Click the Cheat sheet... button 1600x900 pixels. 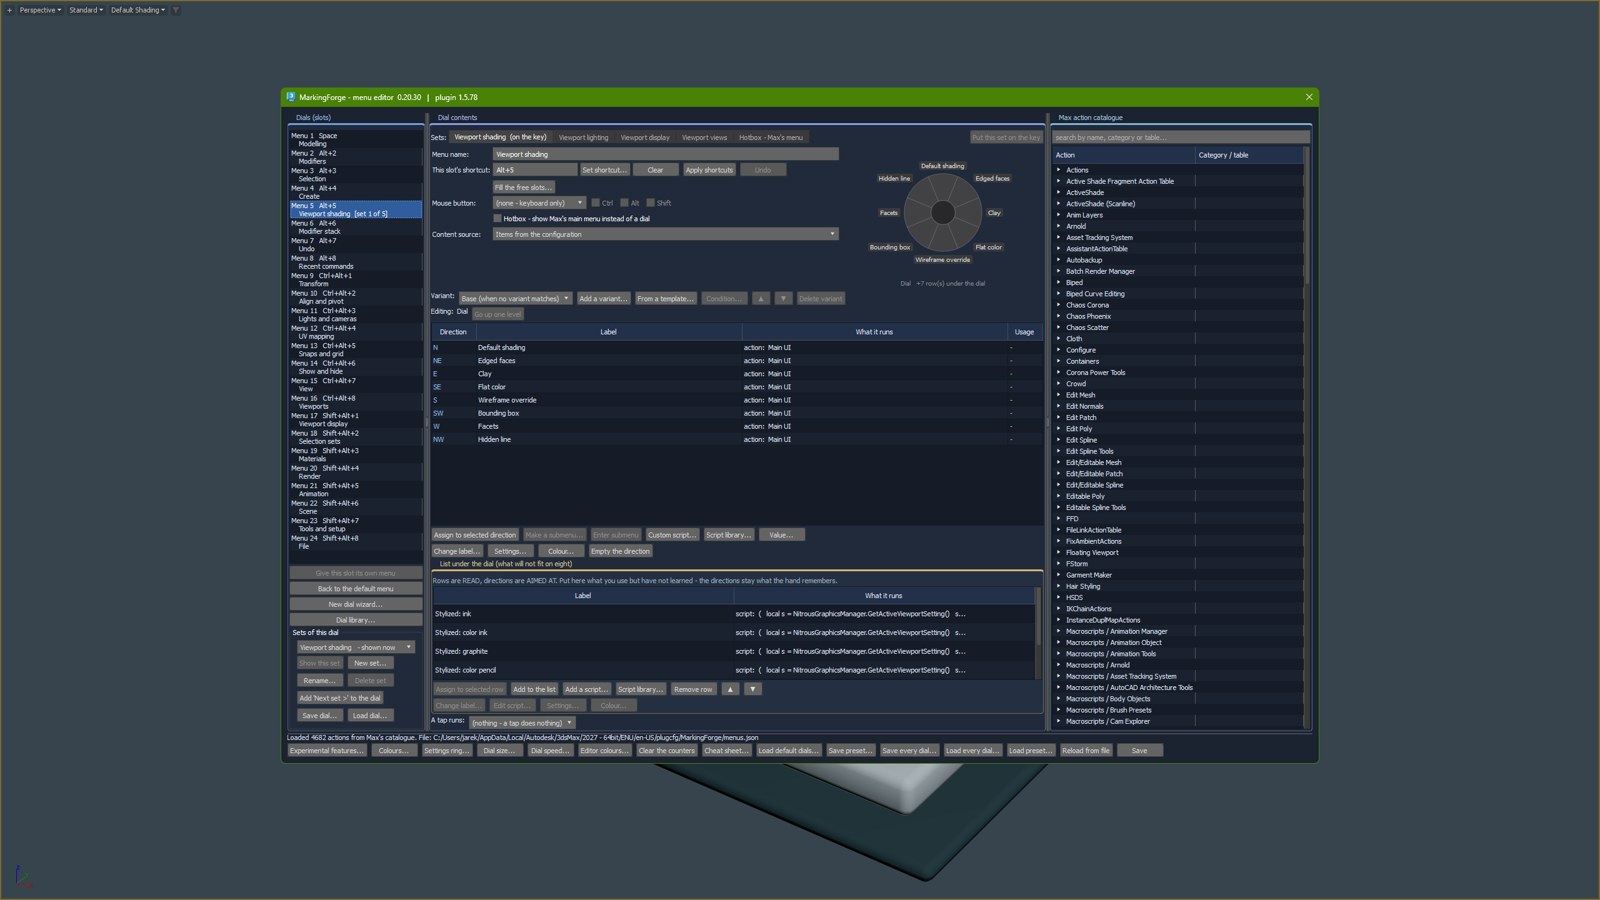726,751
